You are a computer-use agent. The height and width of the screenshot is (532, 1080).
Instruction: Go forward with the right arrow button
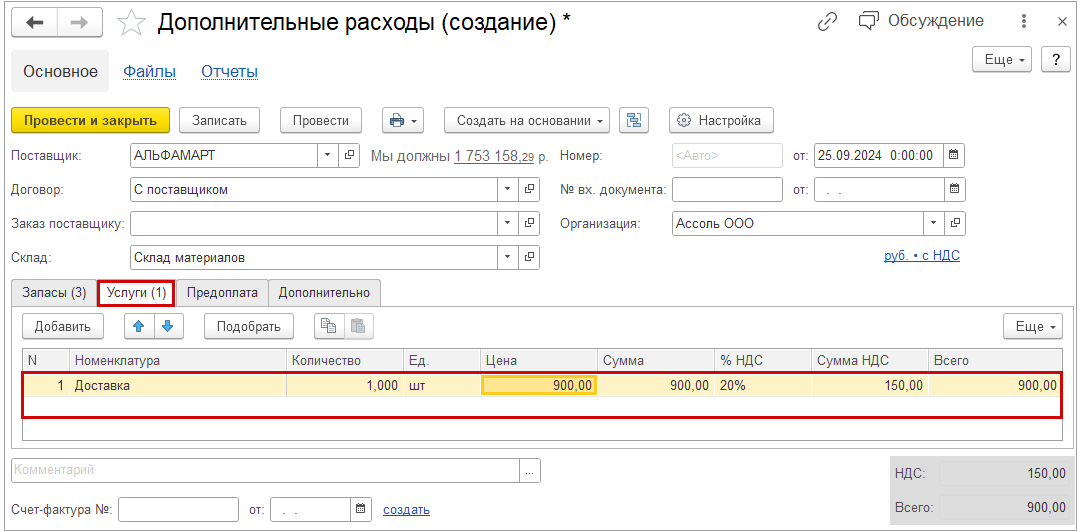pyautogui.click(x=80, y=23)
